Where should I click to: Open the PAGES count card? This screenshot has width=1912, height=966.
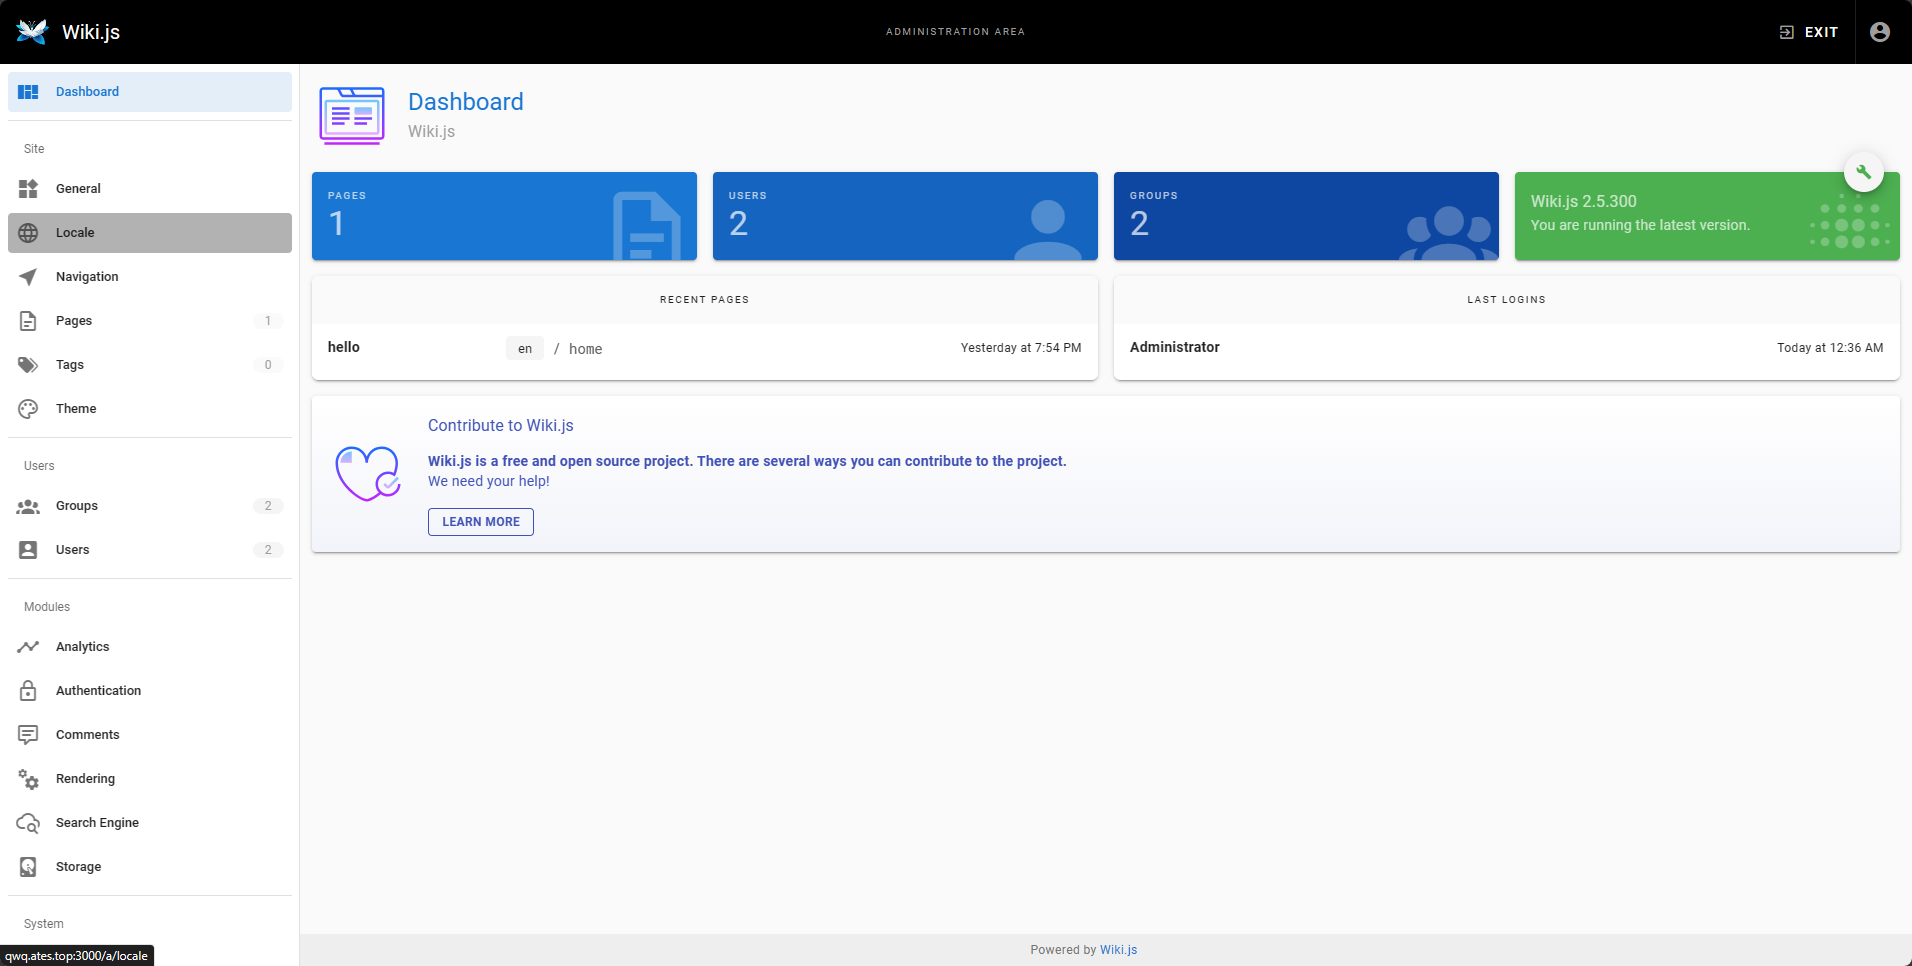point(504,216)
